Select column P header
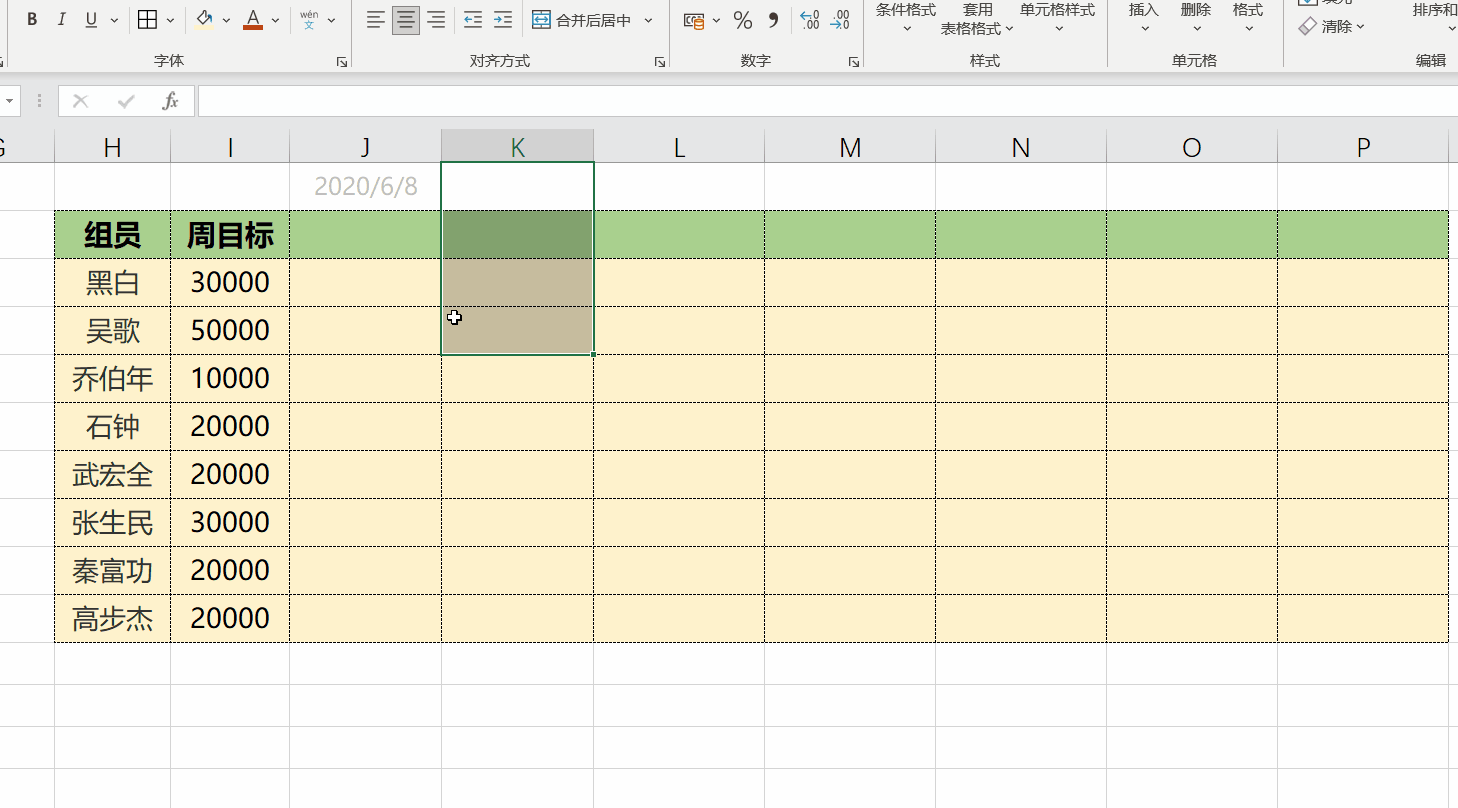 click(x=1363, y=147)
